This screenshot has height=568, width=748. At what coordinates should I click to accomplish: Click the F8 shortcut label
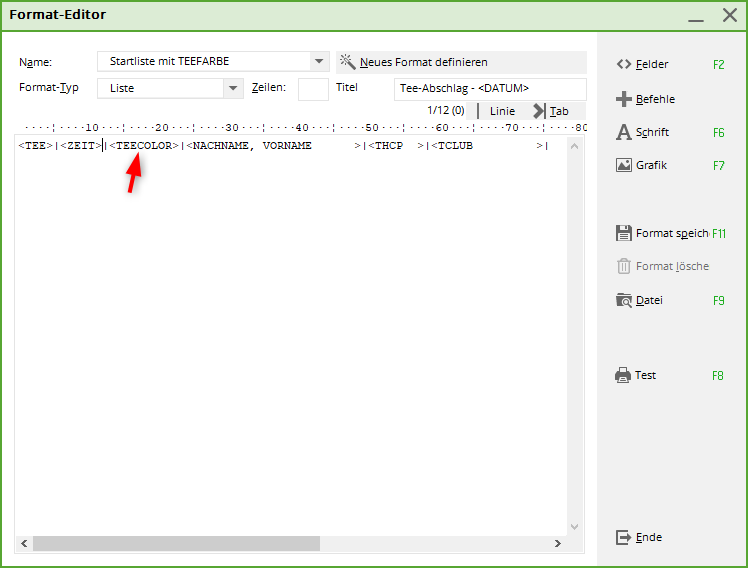(718, 376)
